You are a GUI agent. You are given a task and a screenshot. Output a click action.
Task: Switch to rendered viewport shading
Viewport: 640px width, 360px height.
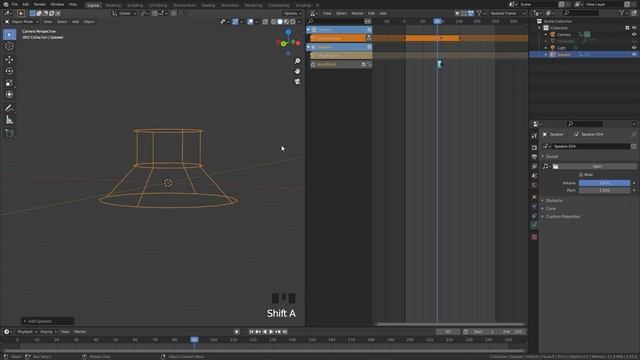coord(293,22)
